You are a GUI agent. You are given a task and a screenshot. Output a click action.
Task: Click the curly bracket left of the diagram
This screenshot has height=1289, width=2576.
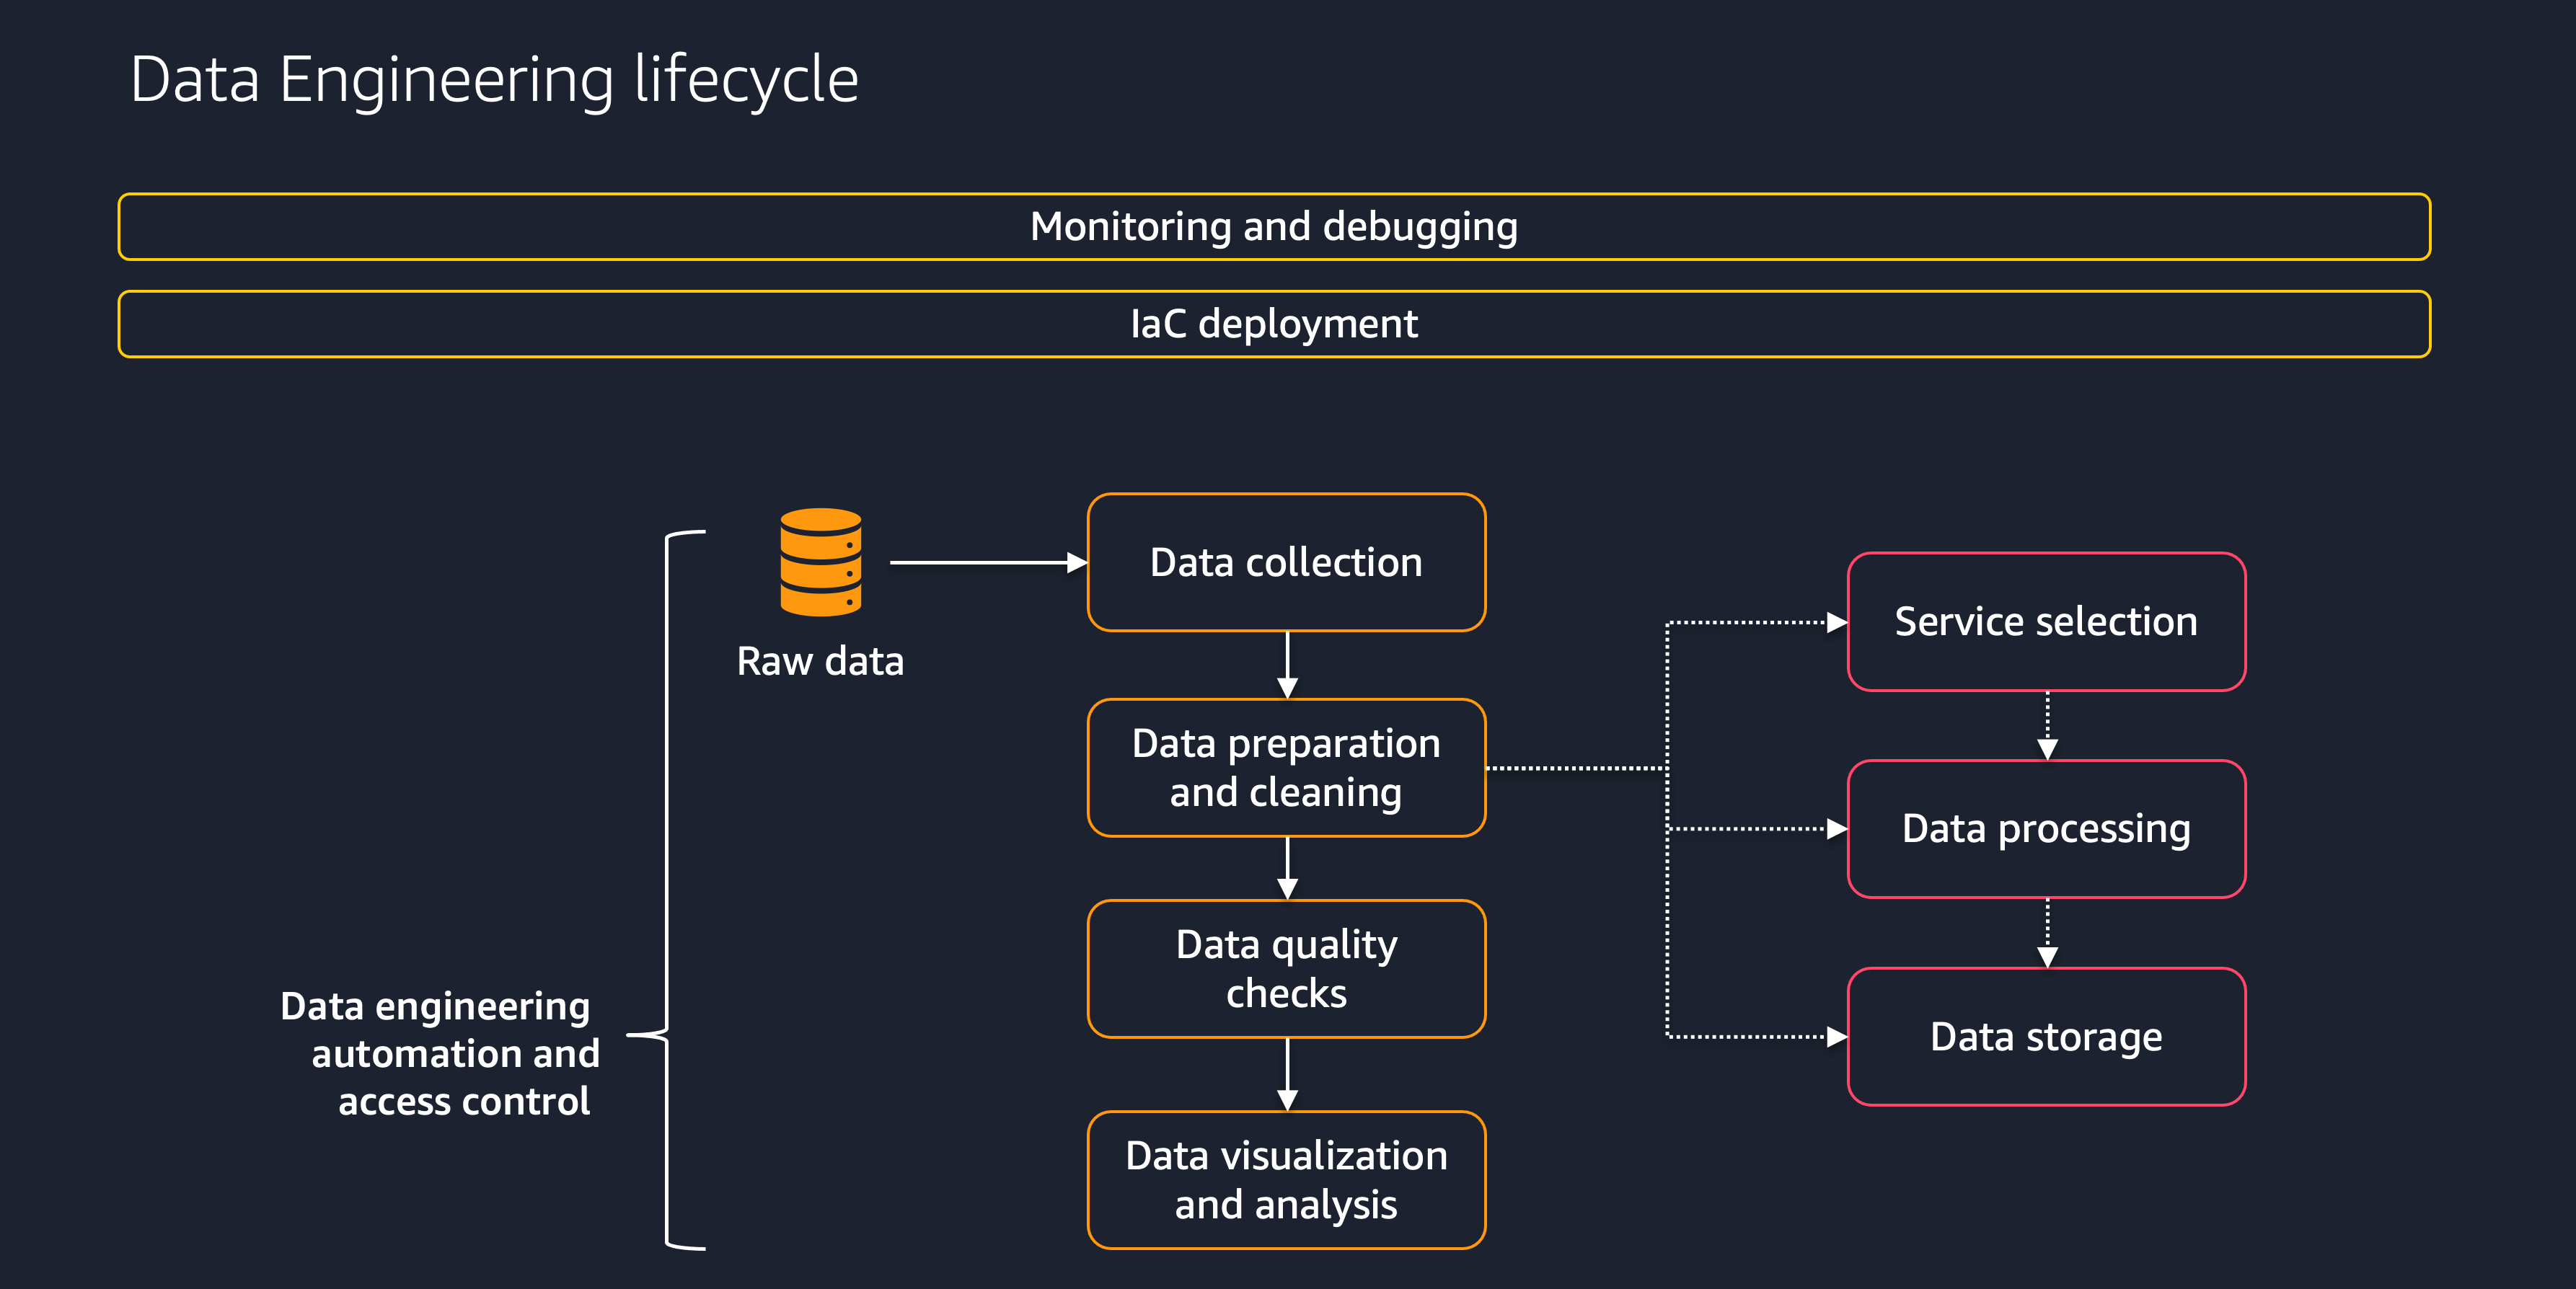click(666, 890)
